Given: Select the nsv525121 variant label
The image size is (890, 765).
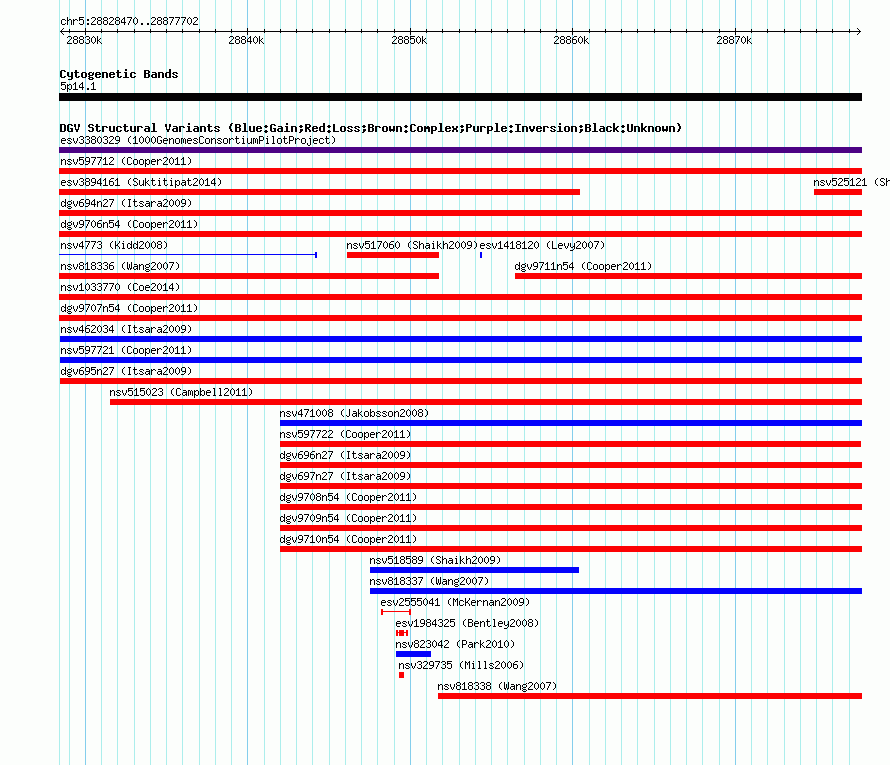Looking at the screenshot, I should pyautogui.click(x=851, y=182).
